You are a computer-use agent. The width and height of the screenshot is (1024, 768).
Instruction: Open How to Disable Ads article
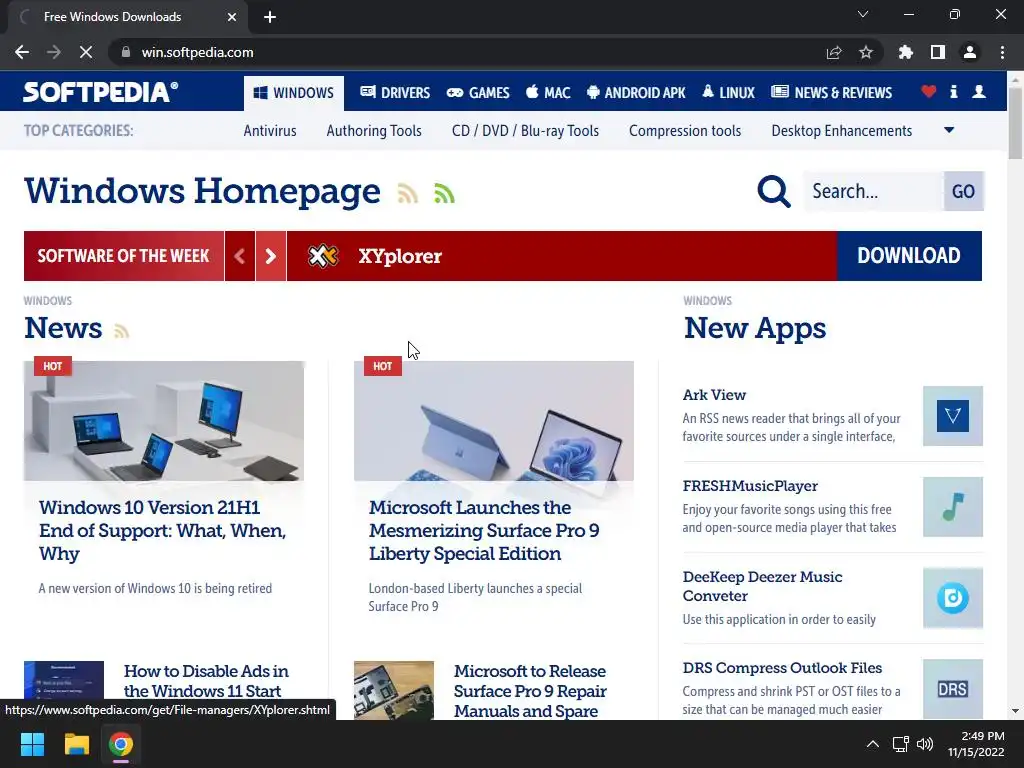(206, 681)
